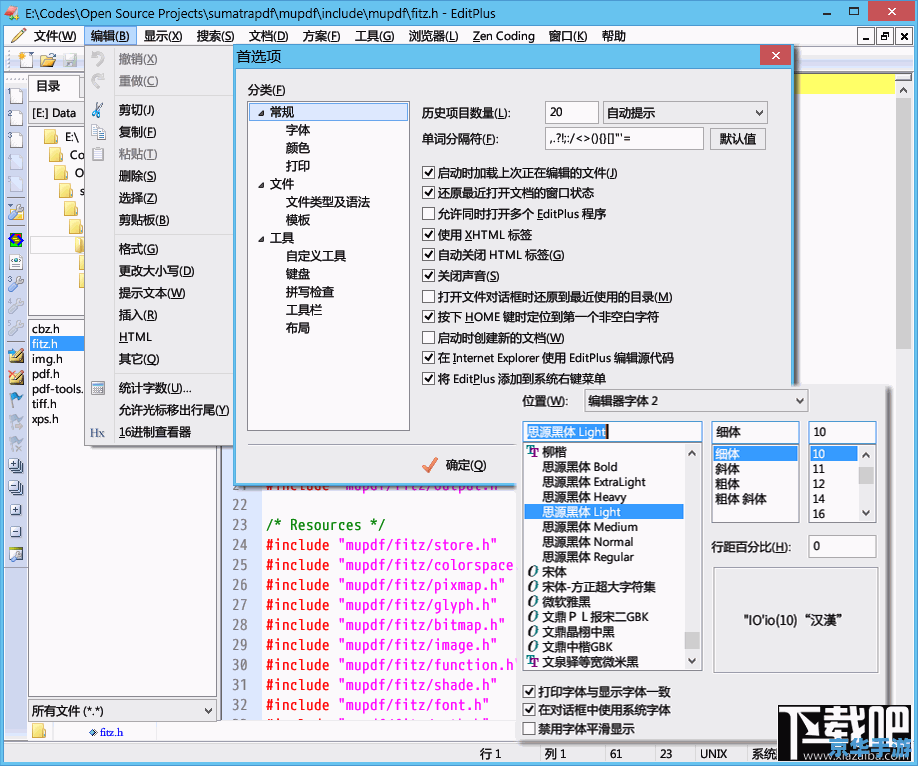Click the wrench-and-folder tool group icon
The height and width of the screenshot is (766, 918).
tap(16, 212)
